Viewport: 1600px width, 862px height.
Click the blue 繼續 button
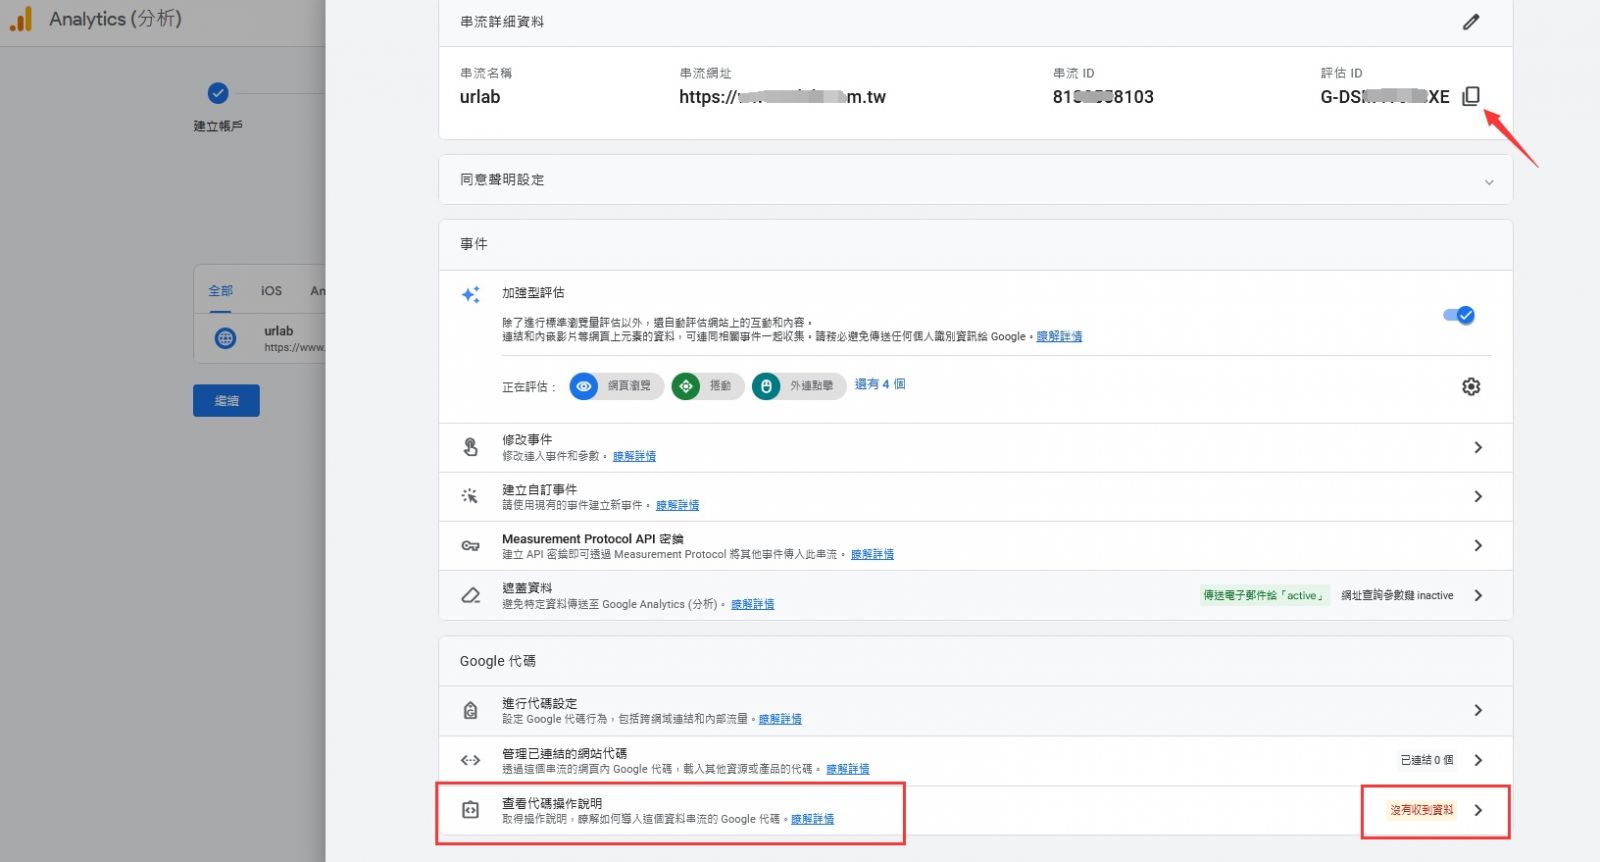(x=226, y=400)
